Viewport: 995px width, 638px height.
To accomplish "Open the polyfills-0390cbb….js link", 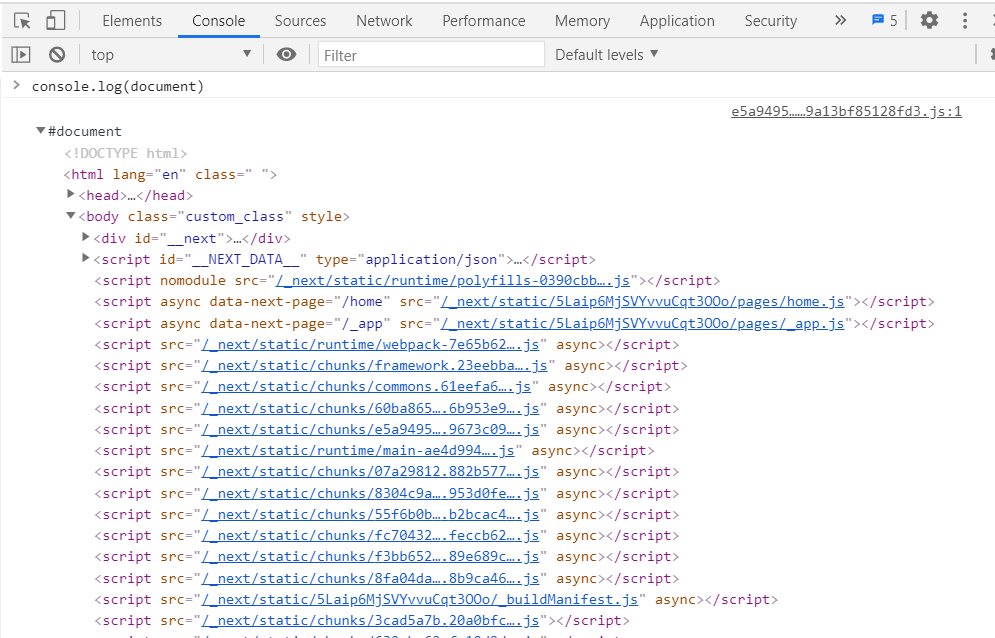I will point(452,281).
